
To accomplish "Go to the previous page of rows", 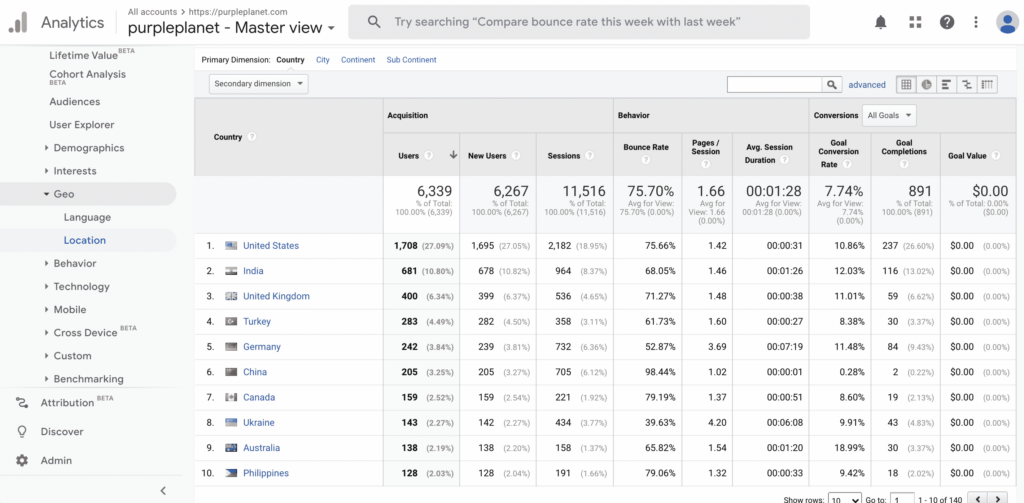I will tap(978, 499).
